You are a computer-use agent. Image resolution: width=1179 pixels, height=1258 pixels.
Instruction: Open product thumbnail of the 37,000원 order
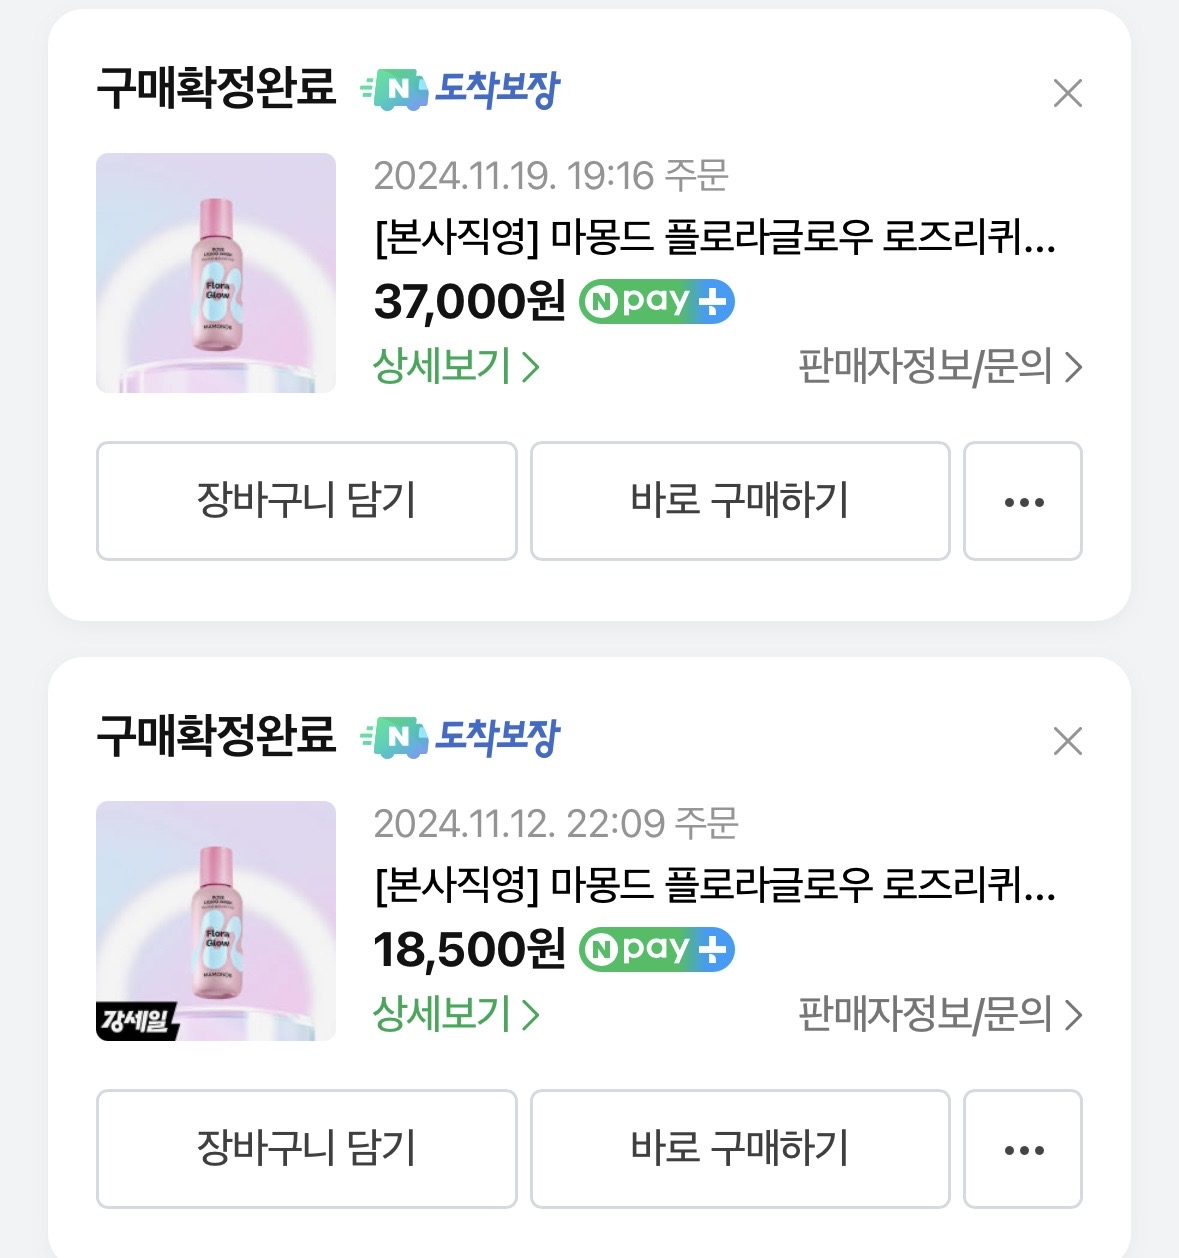click(x=216, y=273)
